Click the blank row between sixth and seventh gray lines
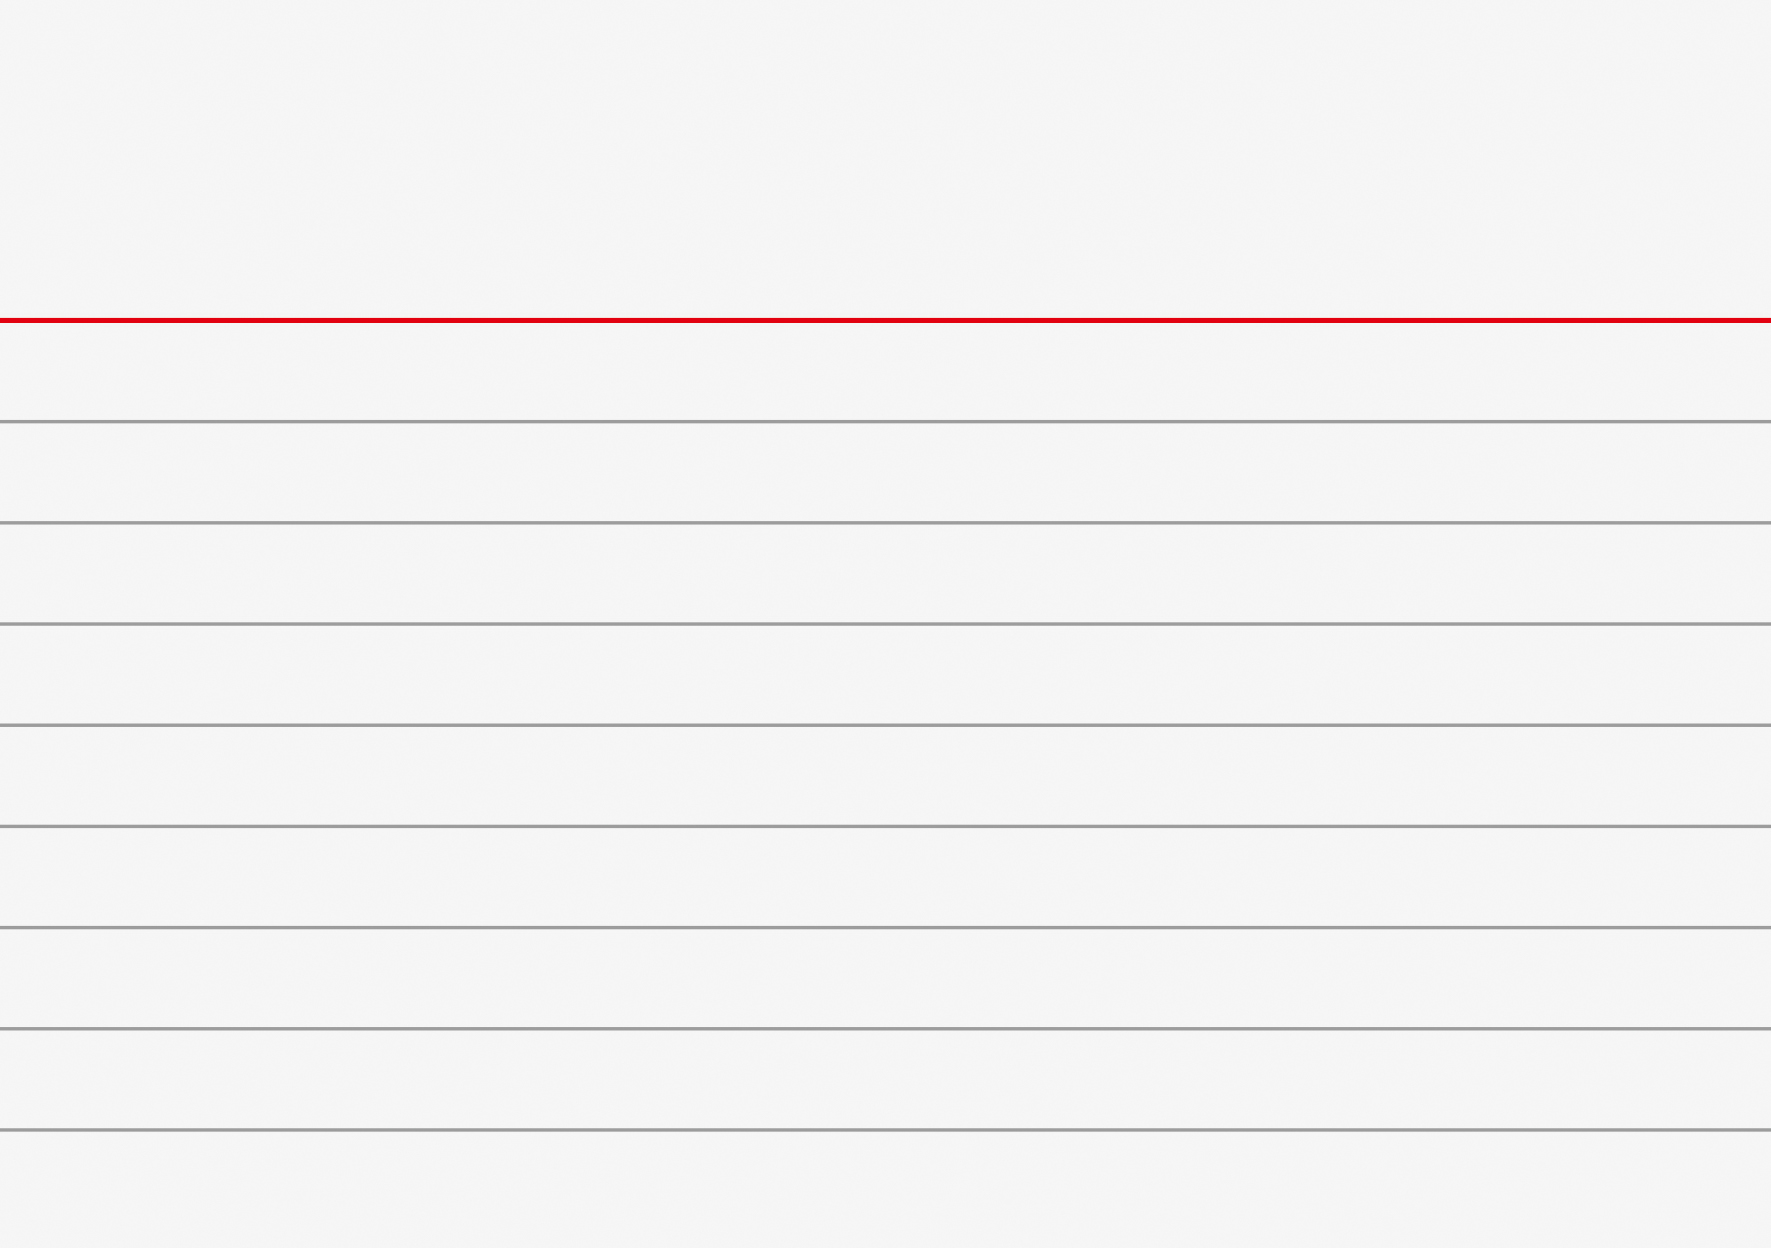 click(x=885, y=977)
